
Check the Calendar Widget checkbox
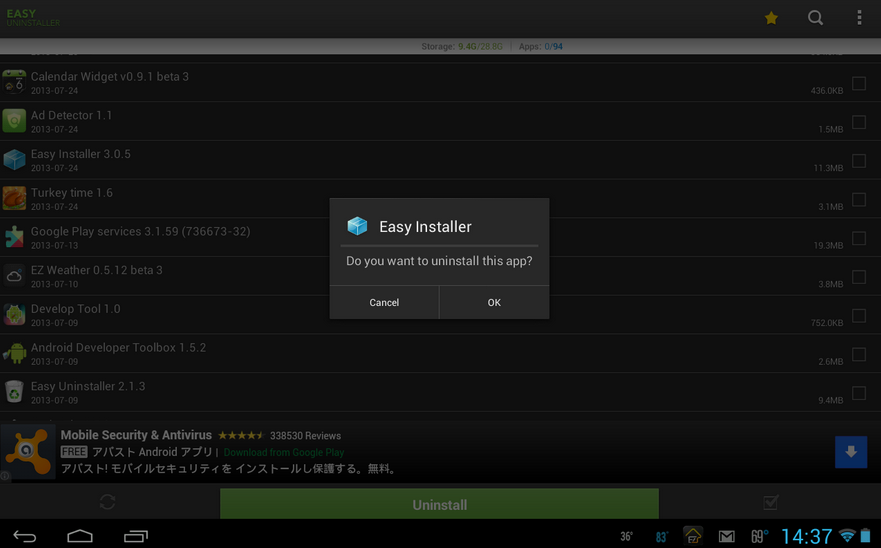coord(859,83)
